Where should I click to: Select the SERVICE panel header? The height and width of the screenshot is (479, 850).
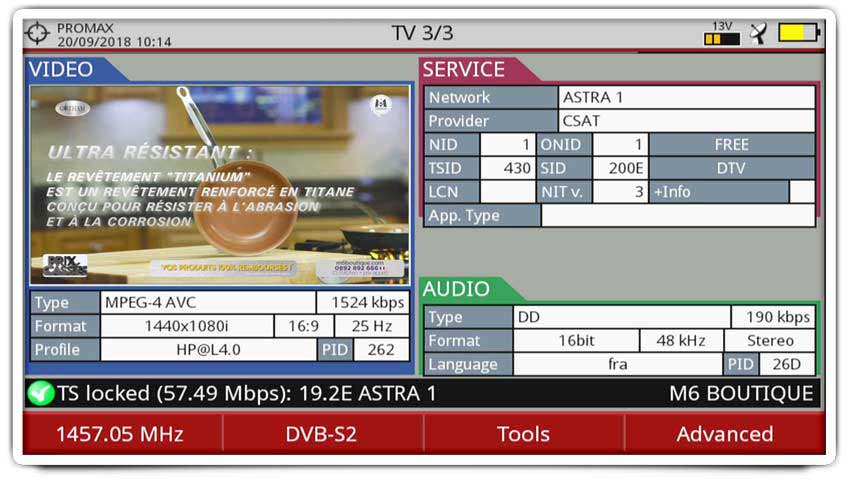pos(464,70)
